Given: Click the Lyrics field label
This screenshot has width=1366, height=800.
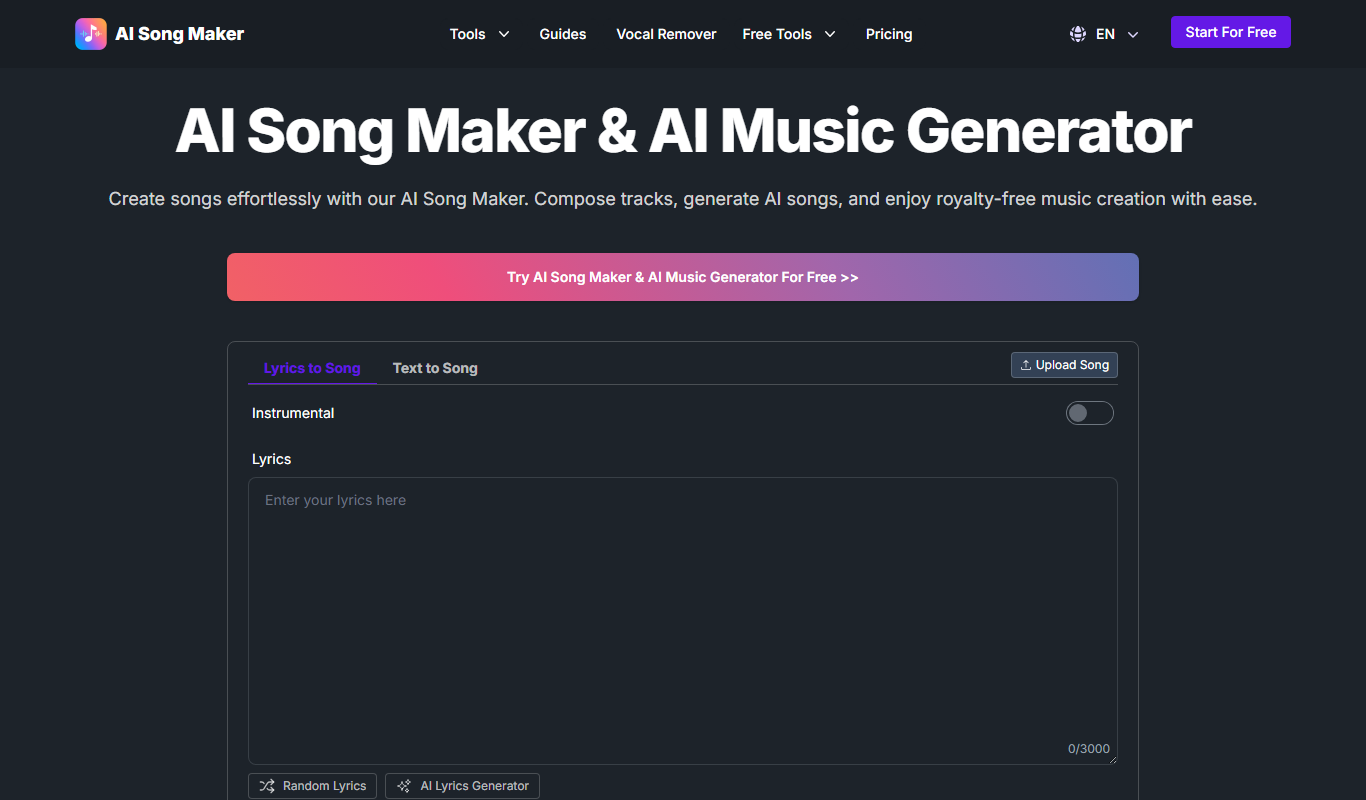Looking at the screenshot, I should point(272,459).
